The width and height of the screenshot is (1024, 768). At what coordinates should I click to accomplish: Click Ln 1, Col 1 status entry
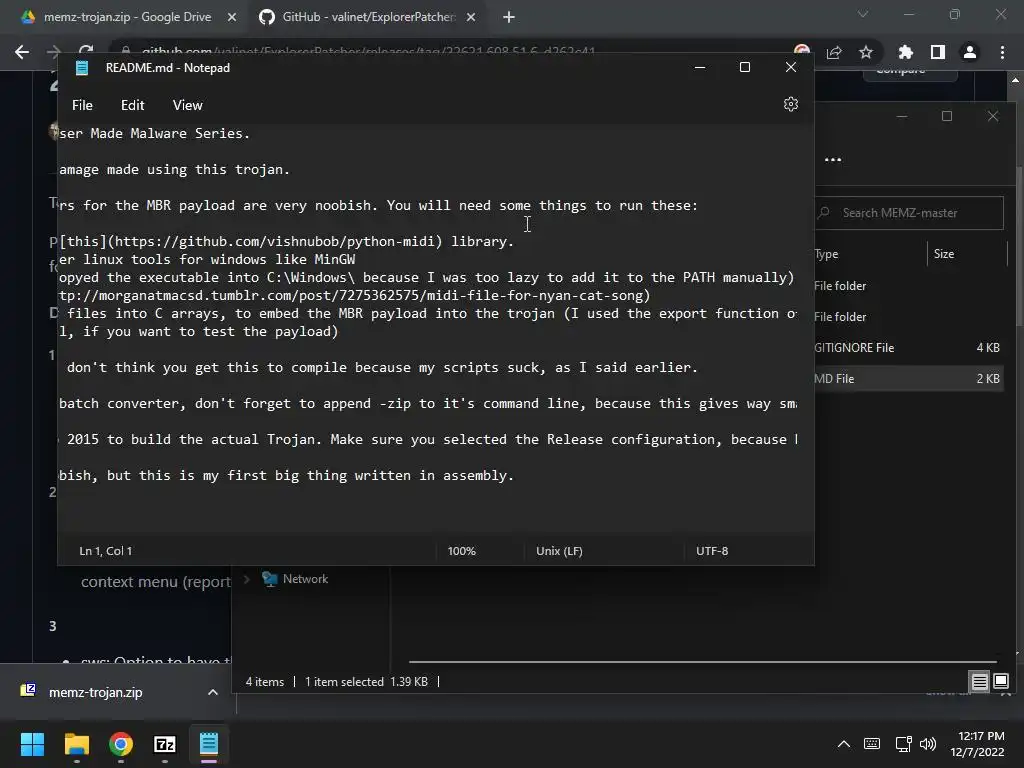coord(106,551)
